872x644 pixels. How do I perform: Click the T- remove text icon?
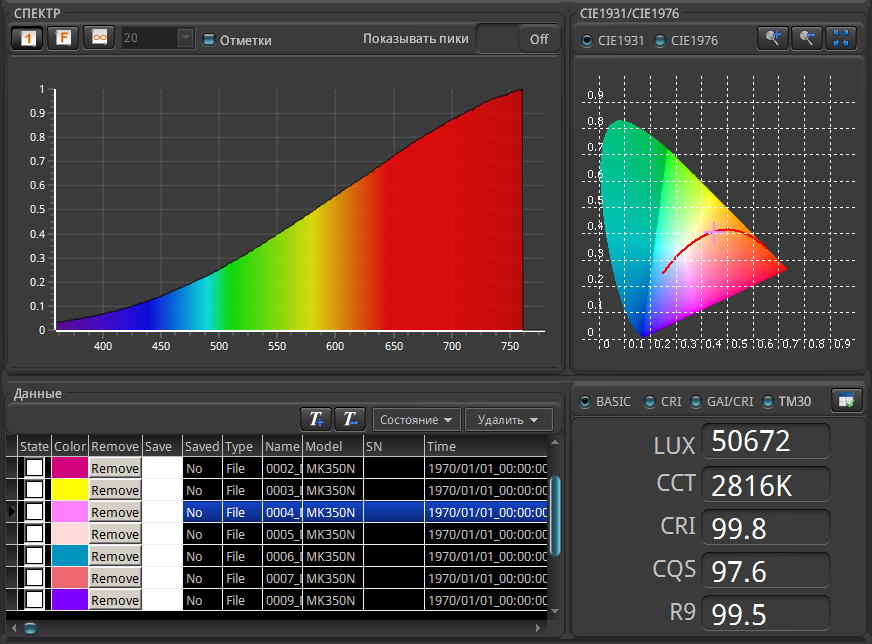(x=350, y=419)
